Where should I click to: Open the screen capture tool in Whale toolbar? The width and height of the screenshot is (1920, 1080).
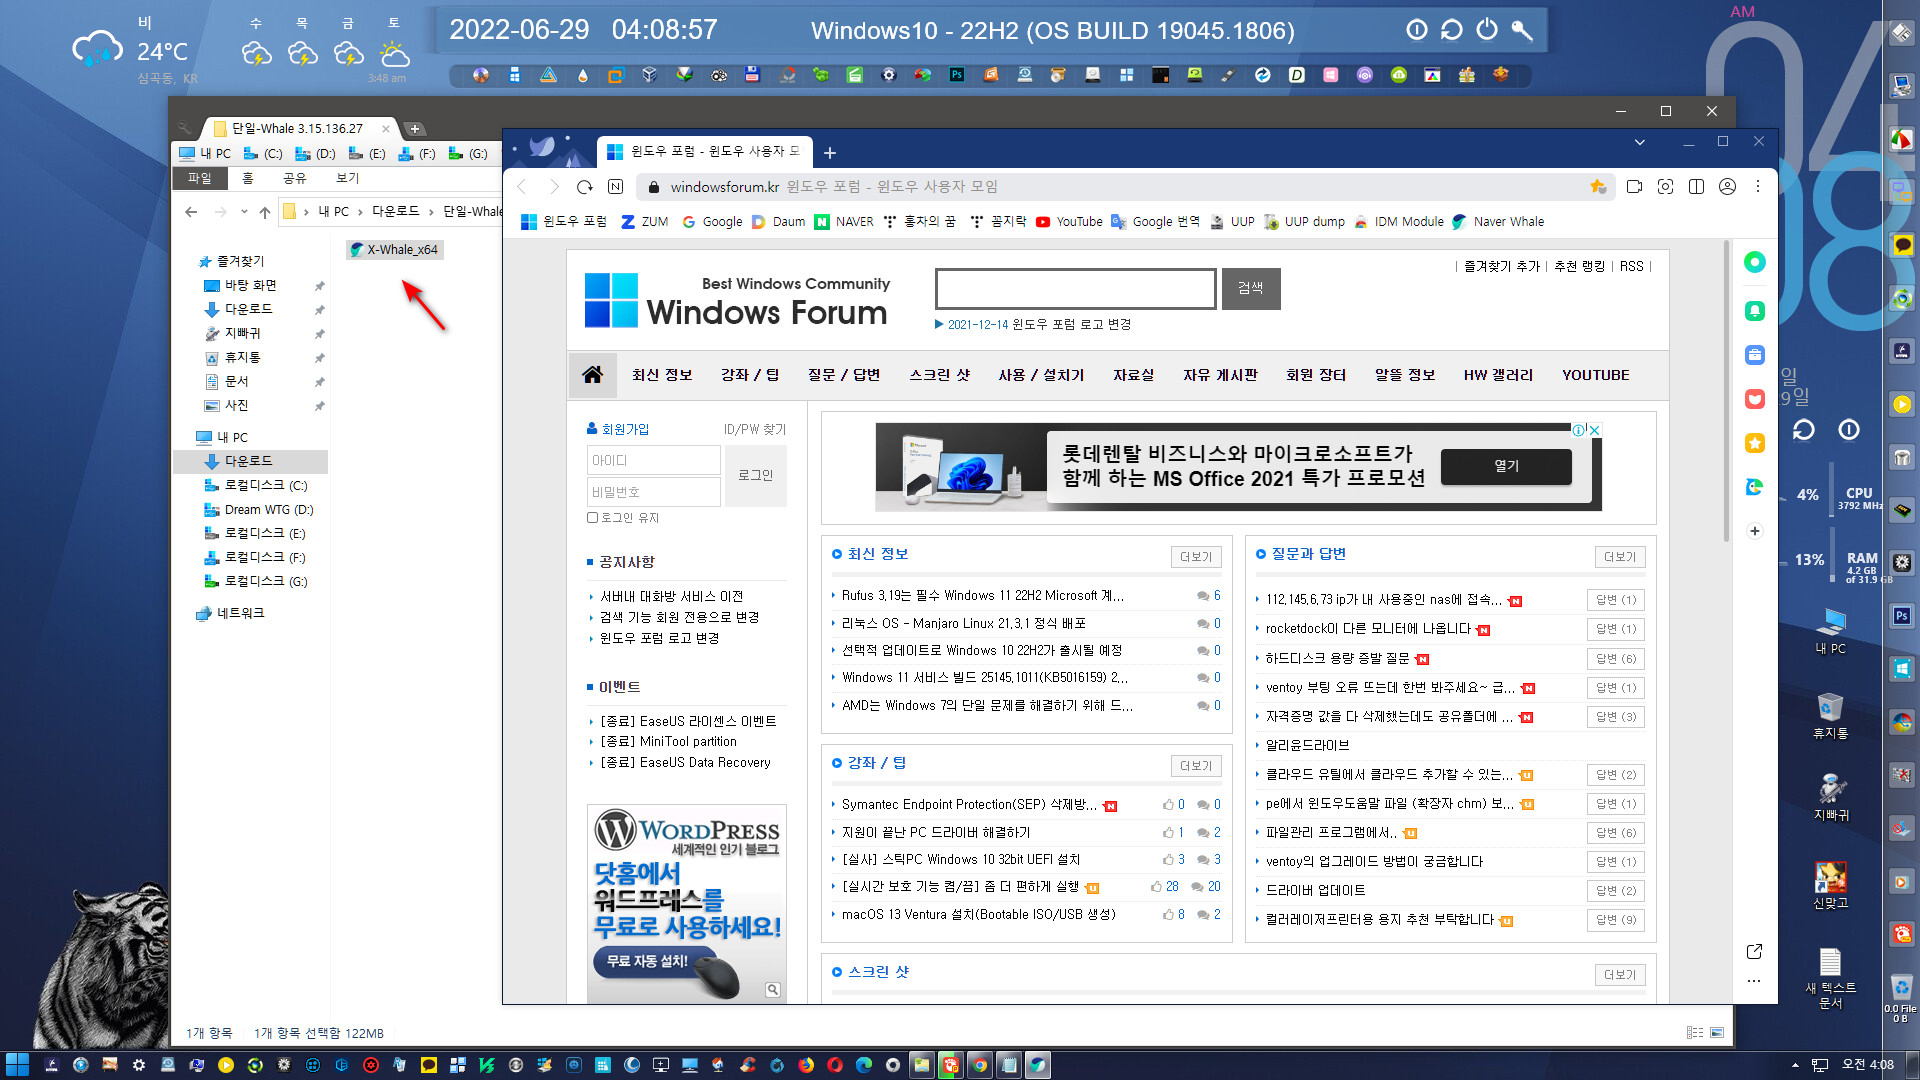[1665, 187]
